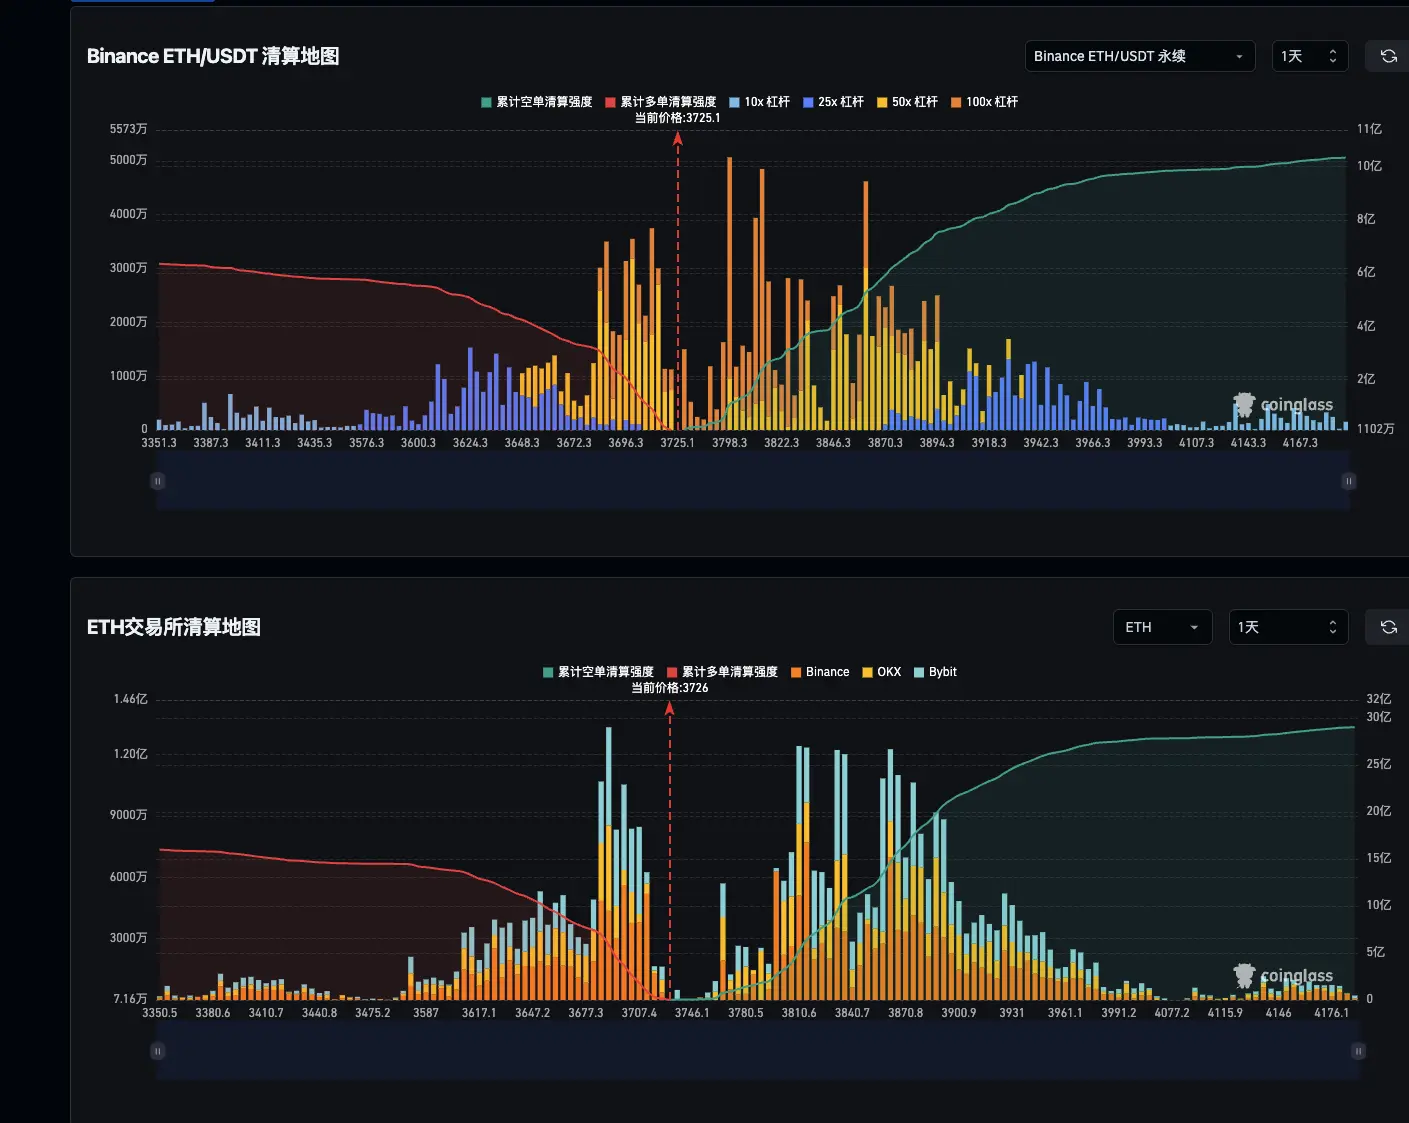
Task: Grab left zoom handle of top chart slider
Action: tap(157, 481)
